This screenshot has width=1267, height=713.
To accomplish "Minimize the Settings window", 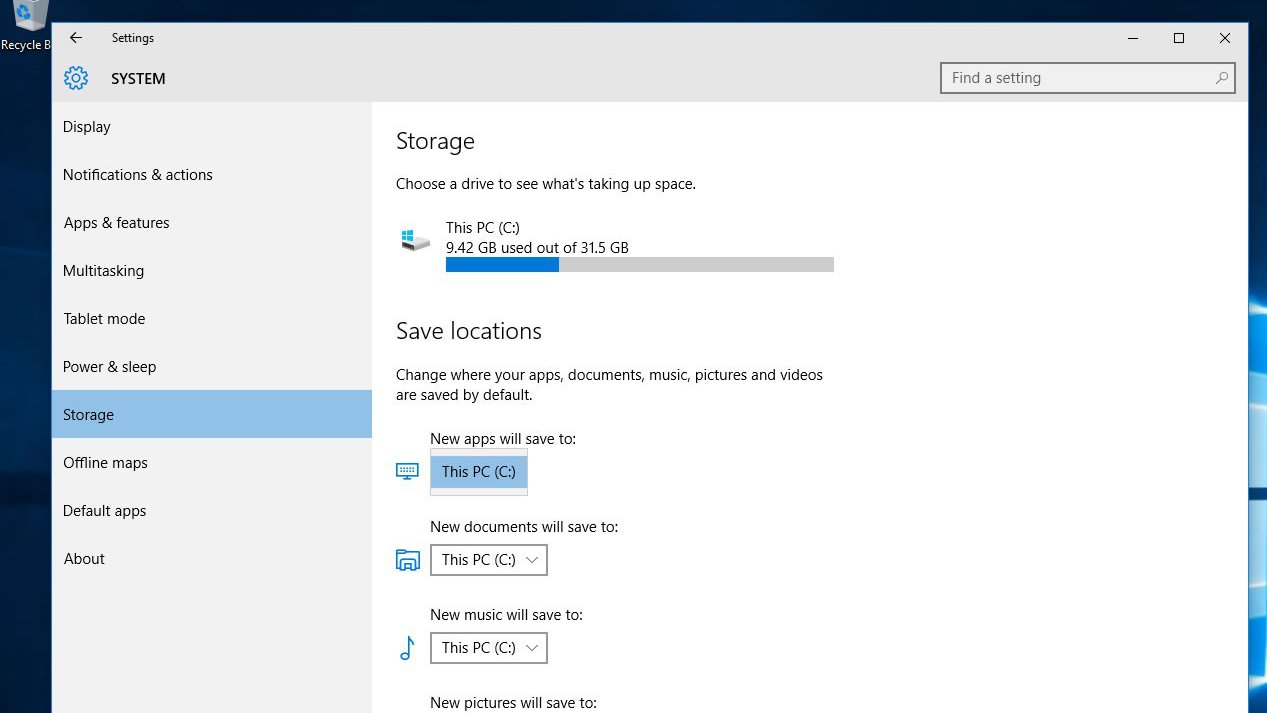I will [1133, 38].
